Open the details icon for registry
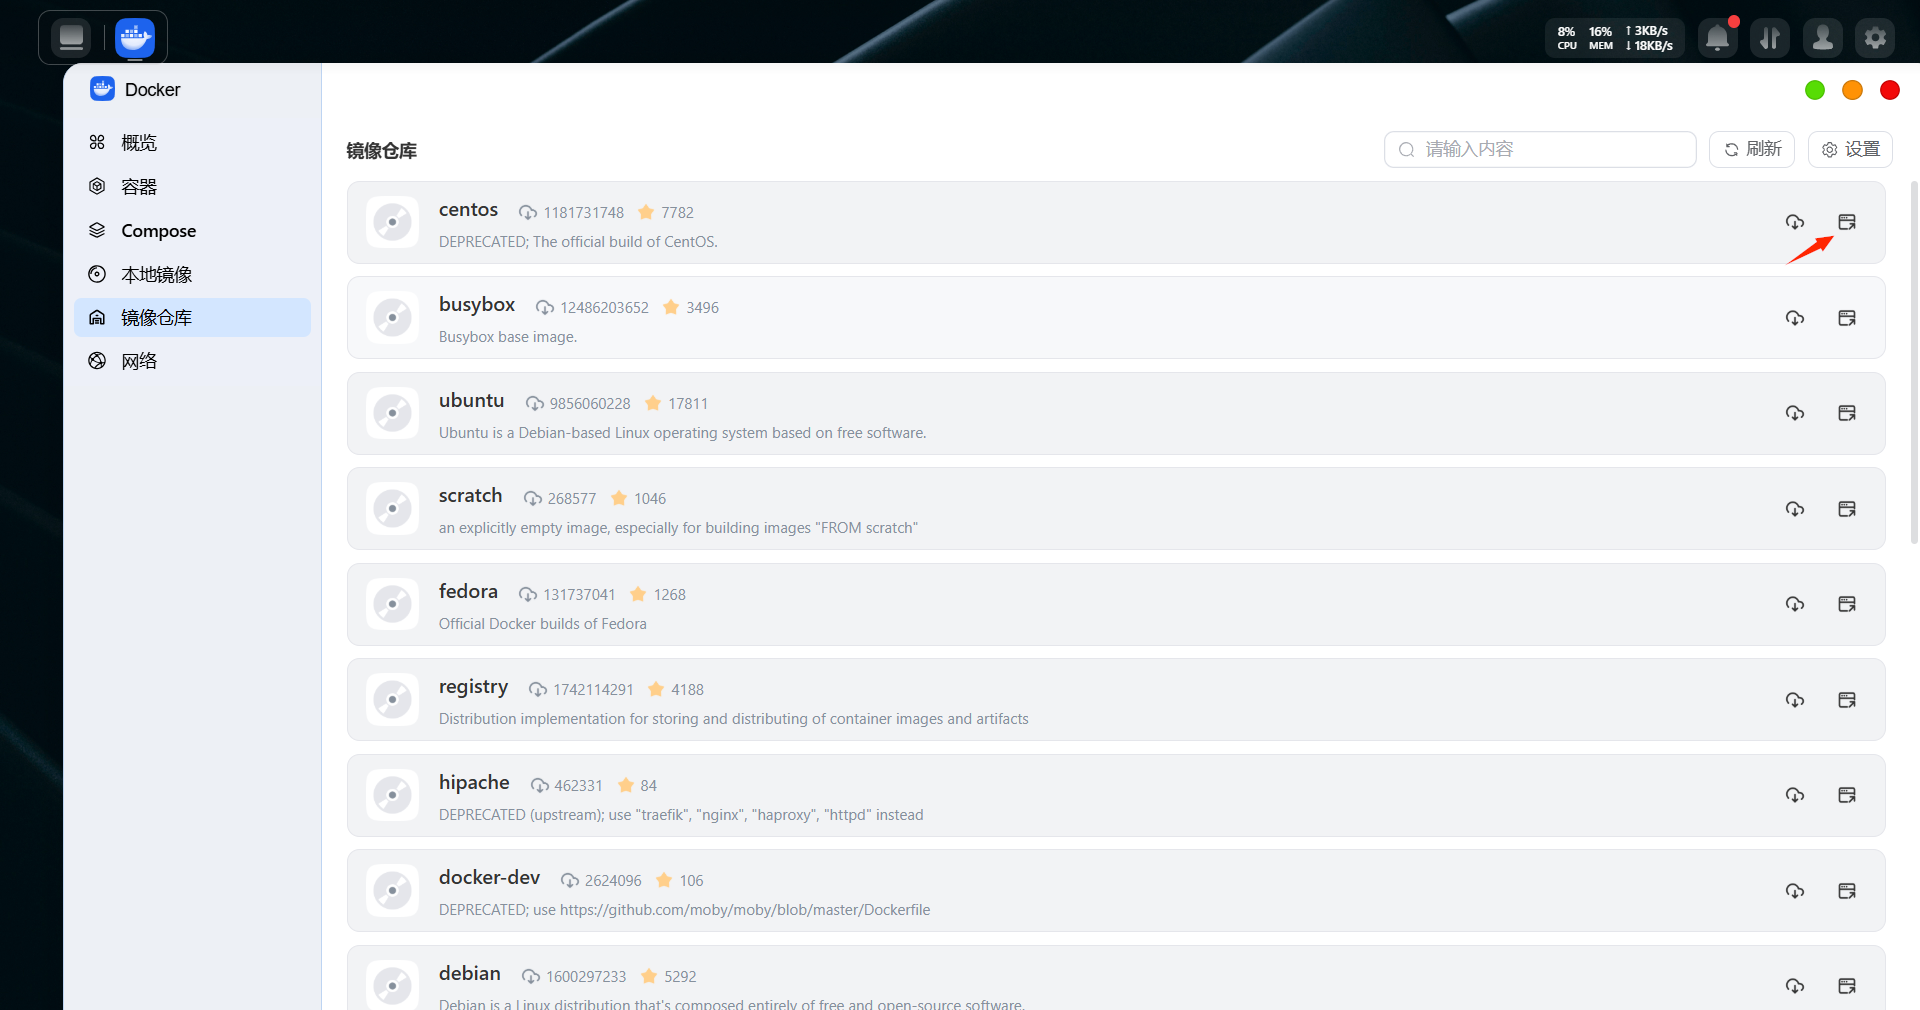 [x=1847, y=700]
